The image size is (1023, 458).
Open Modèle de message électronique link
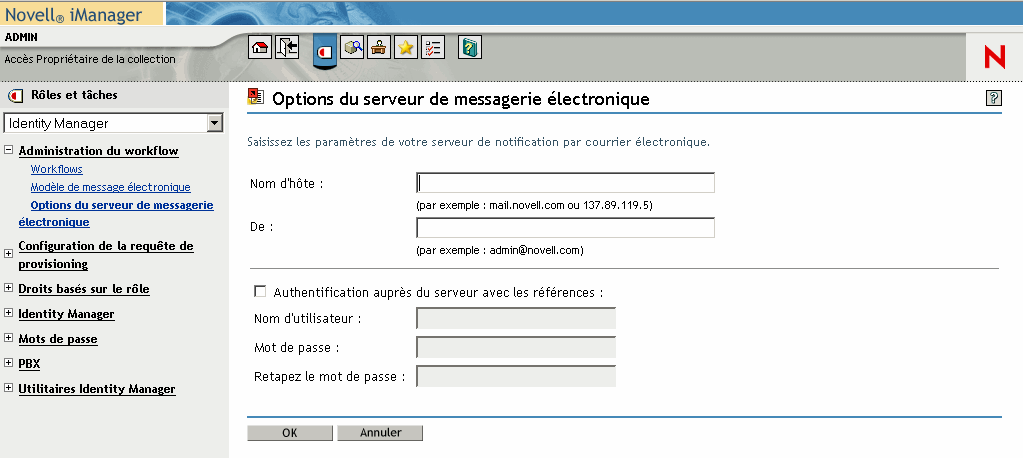(x=110, y=187)
